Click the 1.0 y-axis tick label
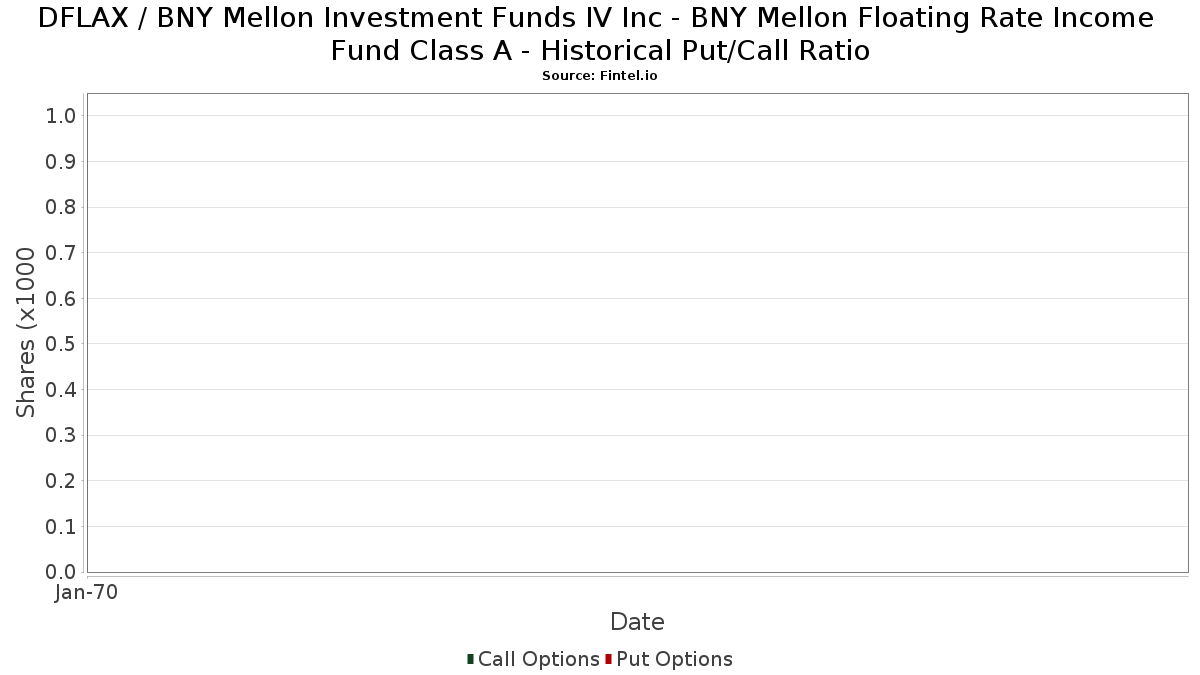This screenshot has height=675, width=1200. tap(61, 116)
